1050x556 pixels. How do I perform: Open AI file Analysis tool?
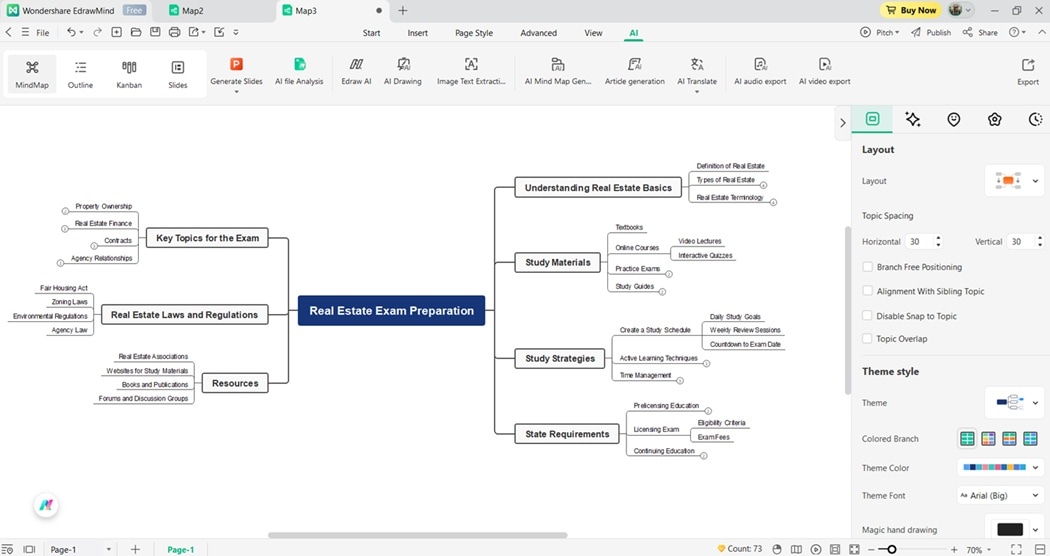point(299,72)
